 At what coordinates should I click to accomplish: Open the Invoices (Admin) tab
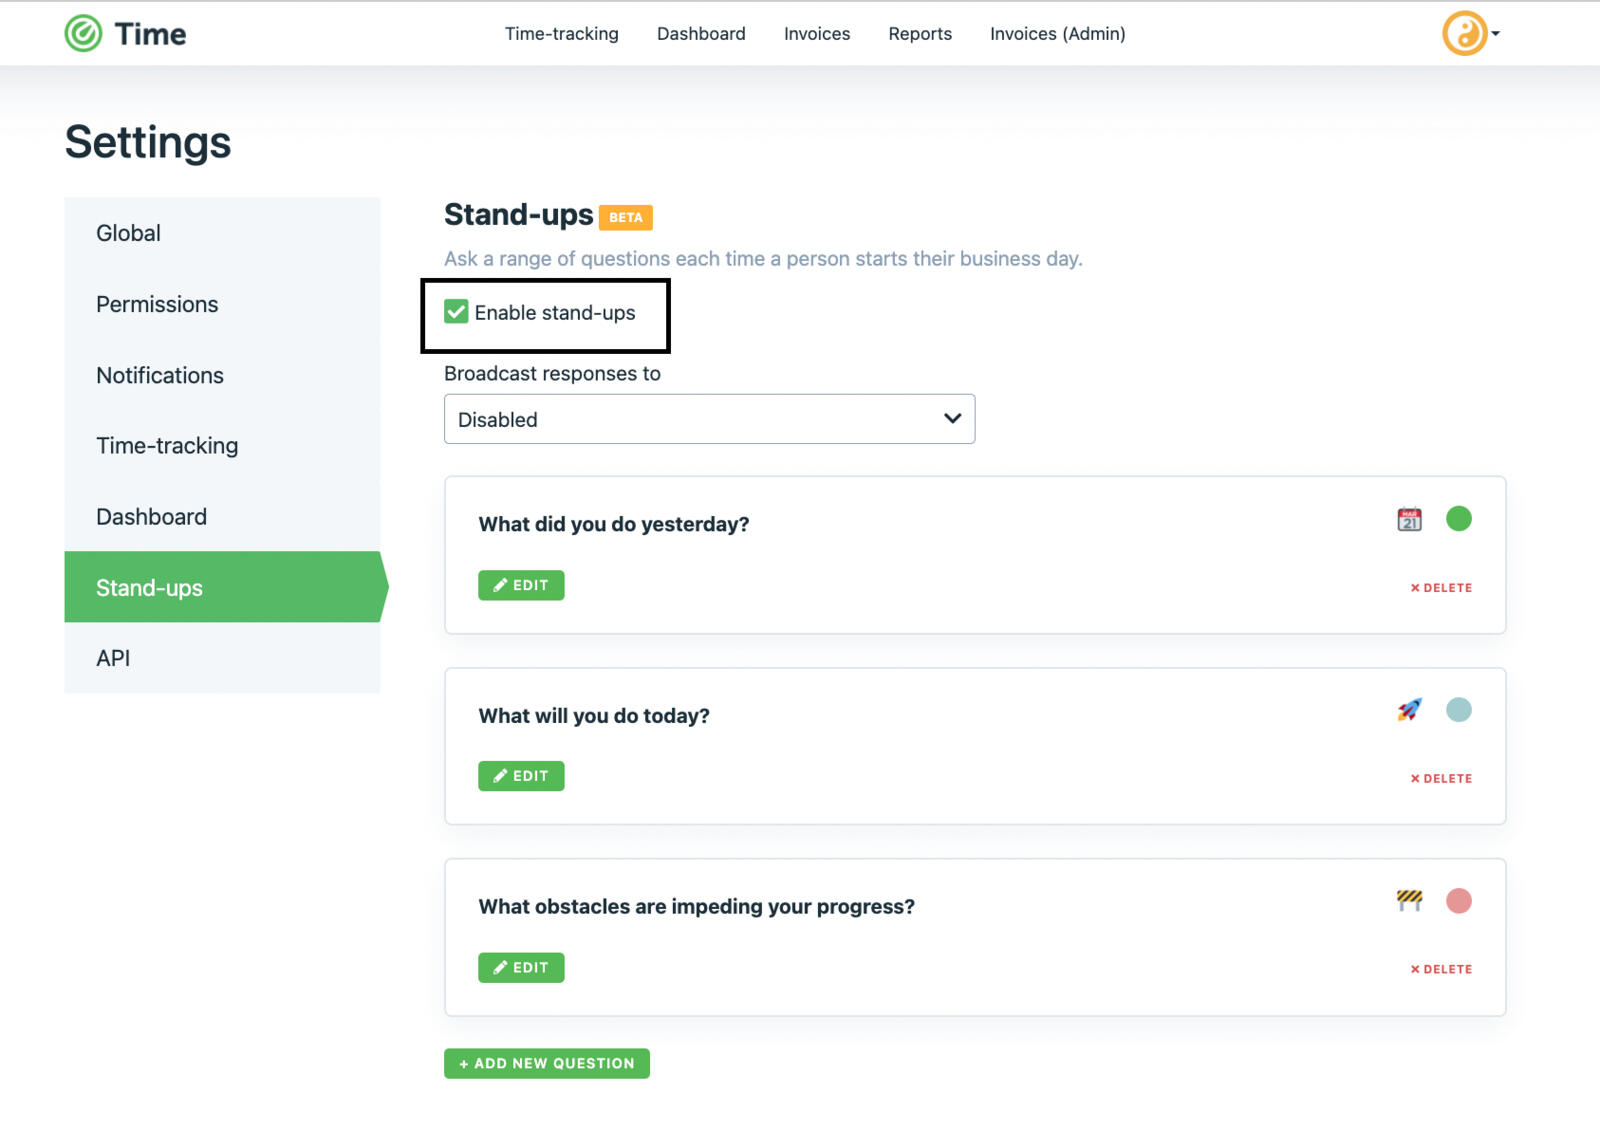1057,33
